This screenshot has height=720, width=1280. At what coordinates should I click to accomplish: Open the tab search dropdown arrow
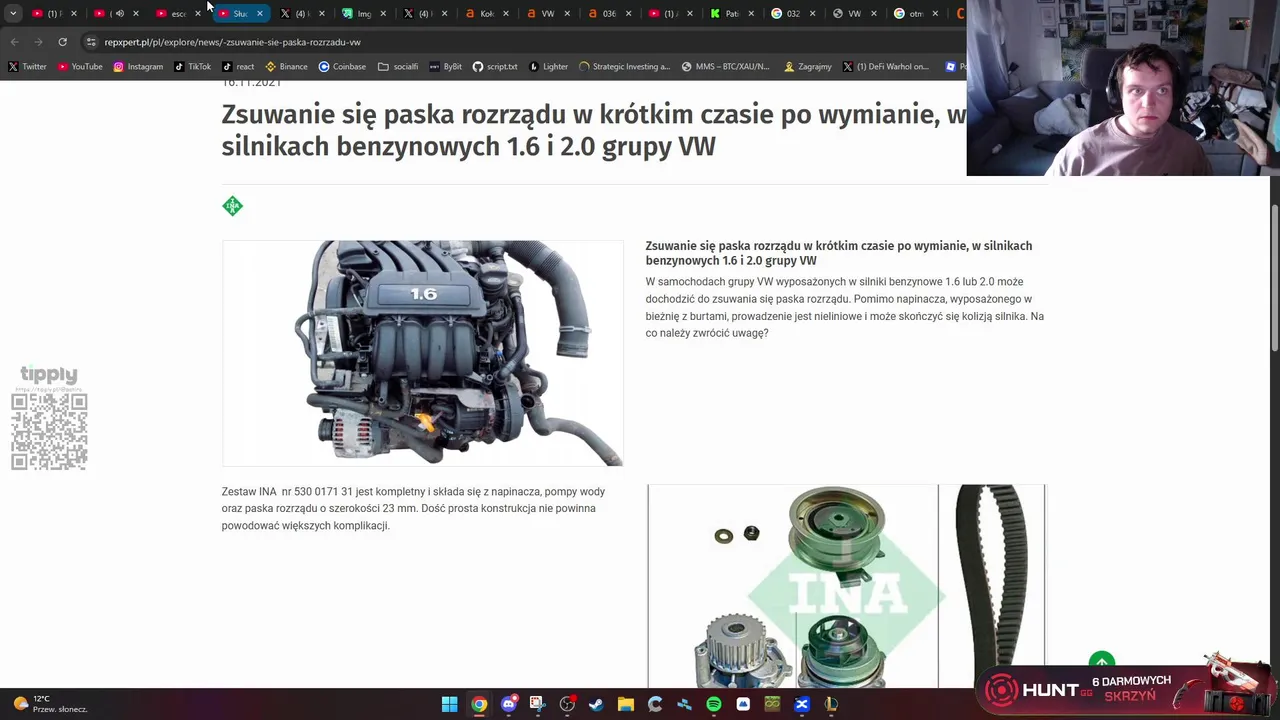[x=13, y=13]
